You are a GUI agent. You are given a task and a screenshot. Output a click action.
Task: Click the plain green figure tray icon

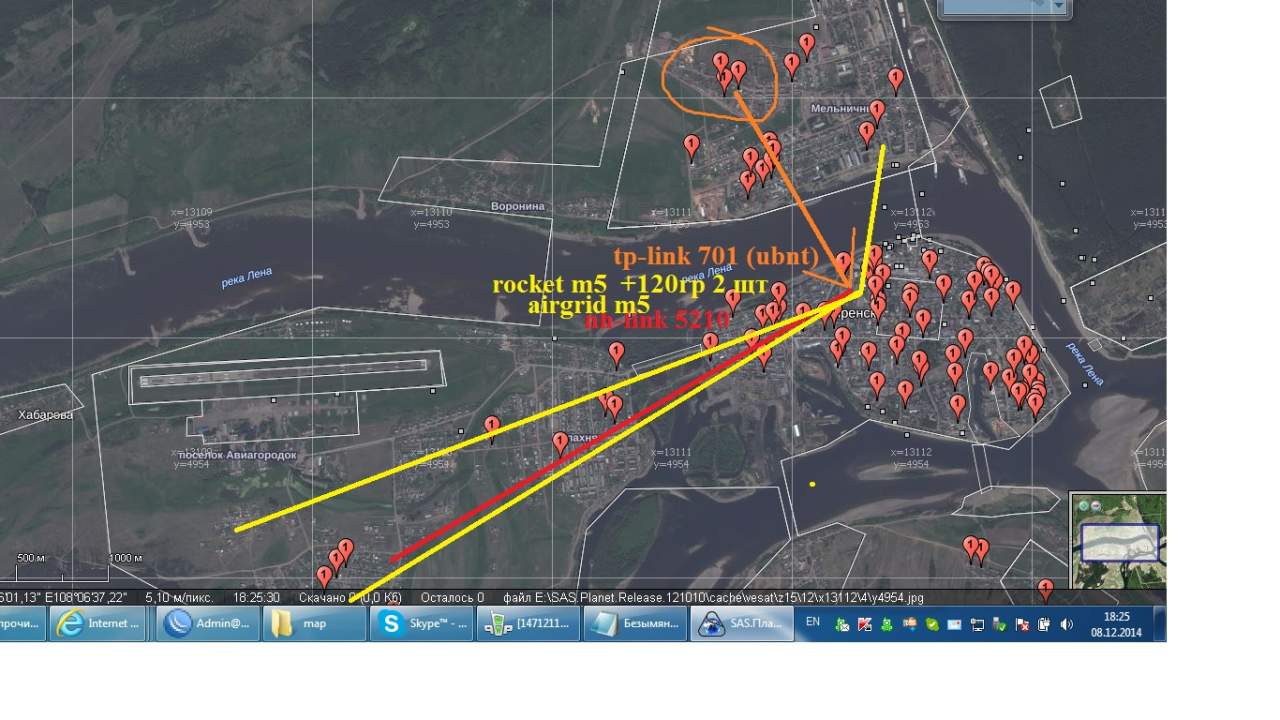click(x=887, y=625)
